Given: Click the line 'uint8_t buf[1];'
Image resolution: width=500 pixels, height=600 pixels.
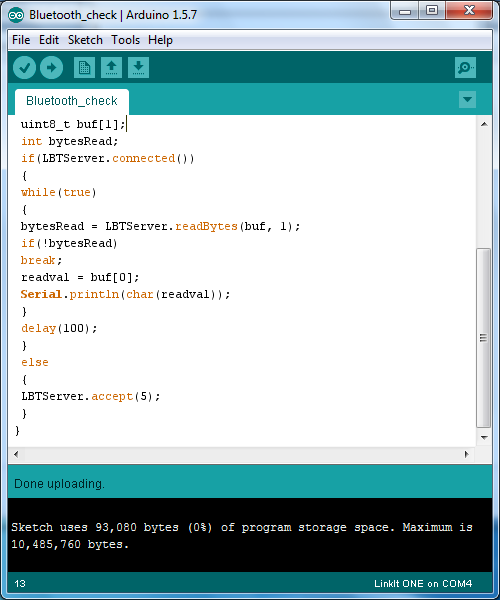Looking at the screenshot, I should (73, 124).
